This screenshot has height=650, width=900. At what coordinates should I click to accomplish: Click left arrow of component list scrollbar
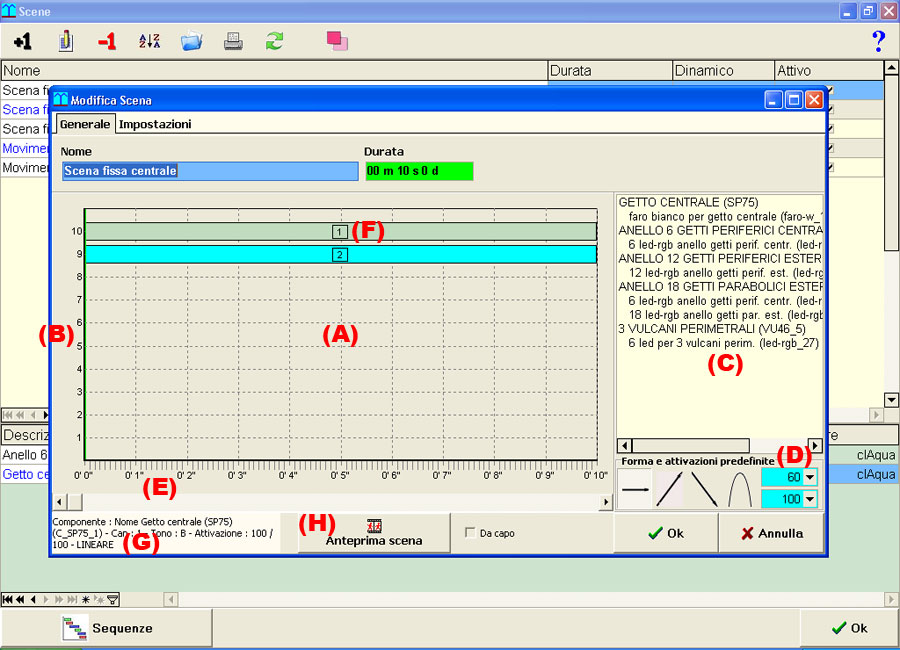point(624,445)
